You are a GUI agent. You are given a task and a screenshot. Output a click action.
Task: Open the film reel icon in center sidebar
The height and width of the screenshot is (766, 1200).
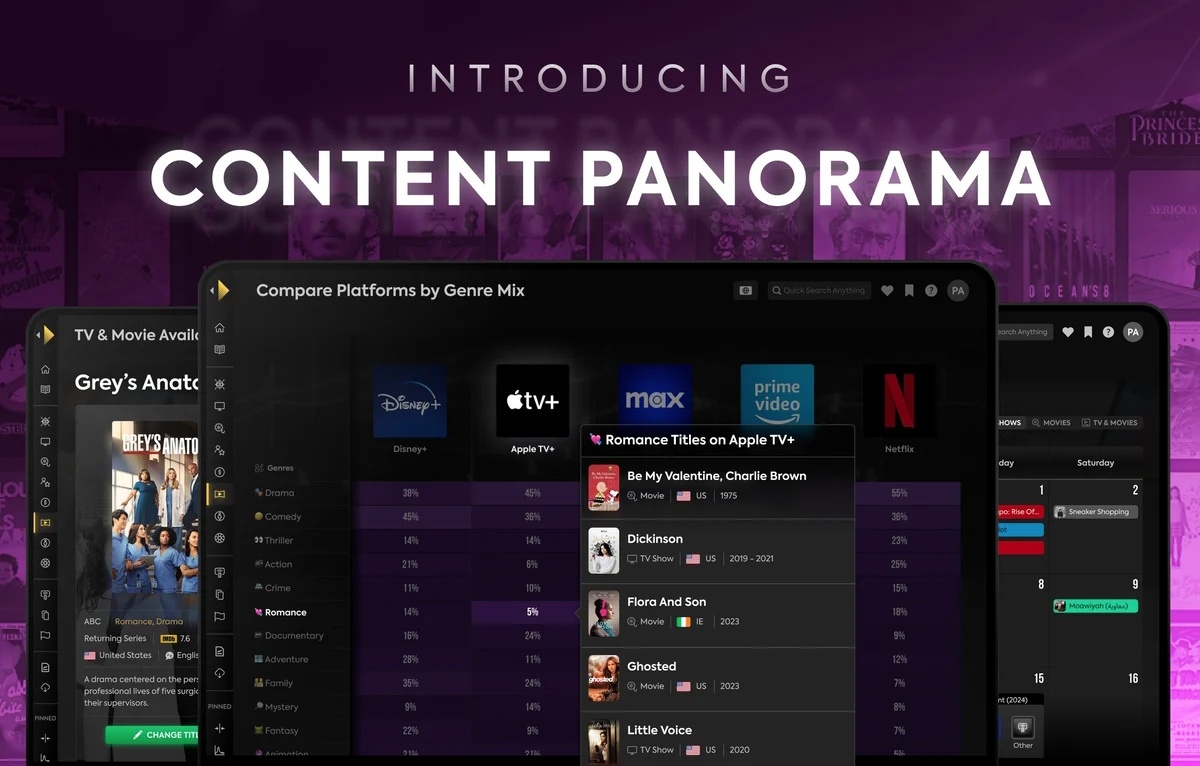pos(220,538)
